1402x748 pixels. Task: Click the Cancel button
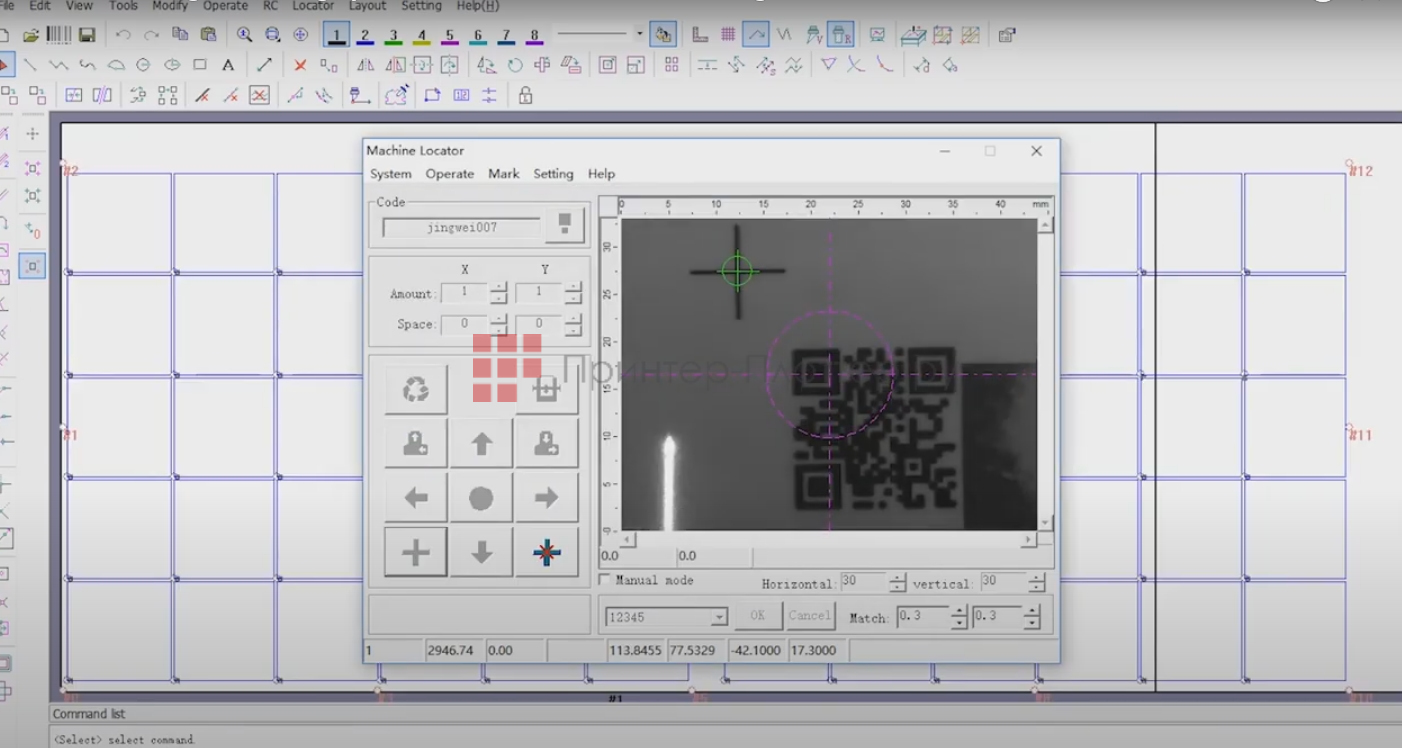click(809, 616)
